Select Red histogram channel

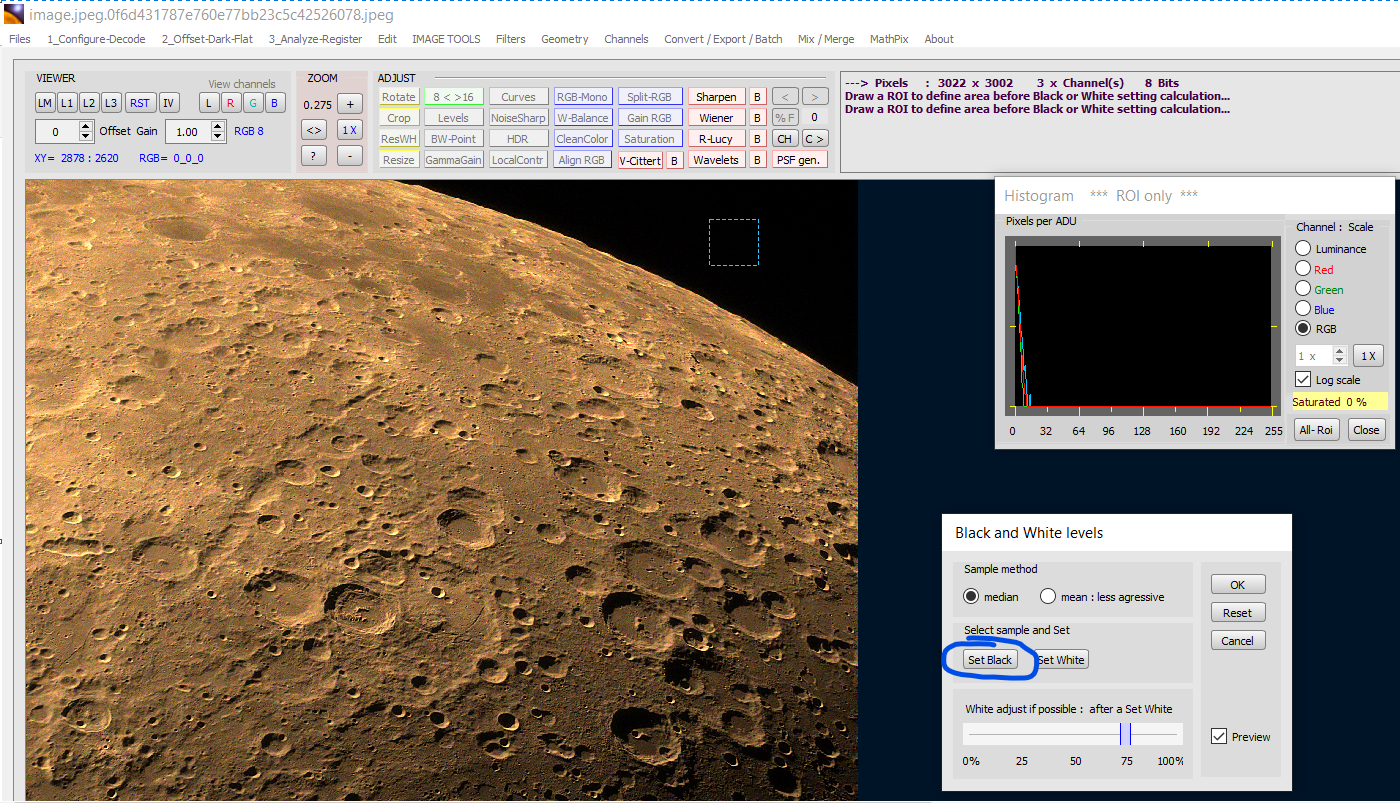[x=1303, y=268]
